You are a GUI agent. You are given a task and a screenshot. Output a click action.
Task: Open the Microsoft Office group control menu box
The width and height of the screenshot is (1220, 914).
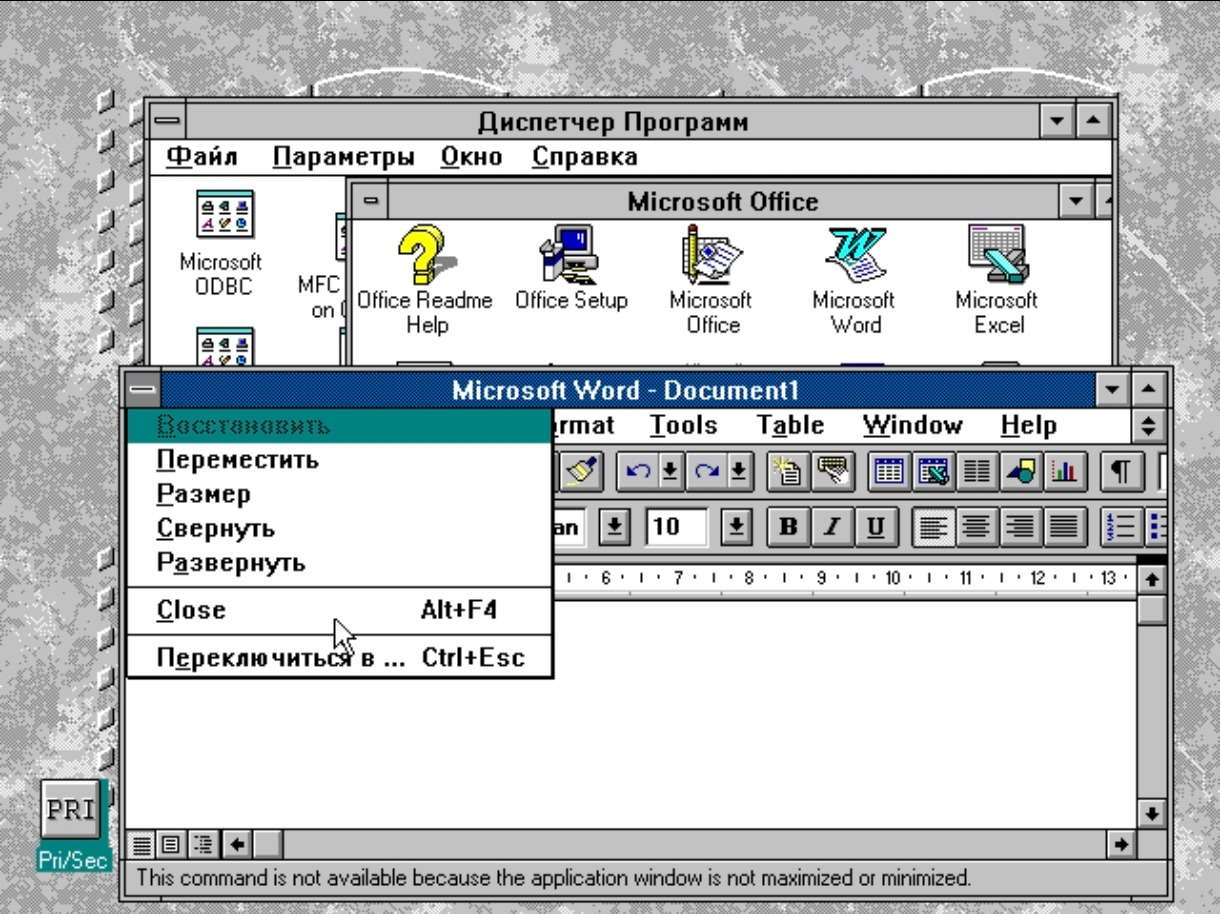[371, 202]
